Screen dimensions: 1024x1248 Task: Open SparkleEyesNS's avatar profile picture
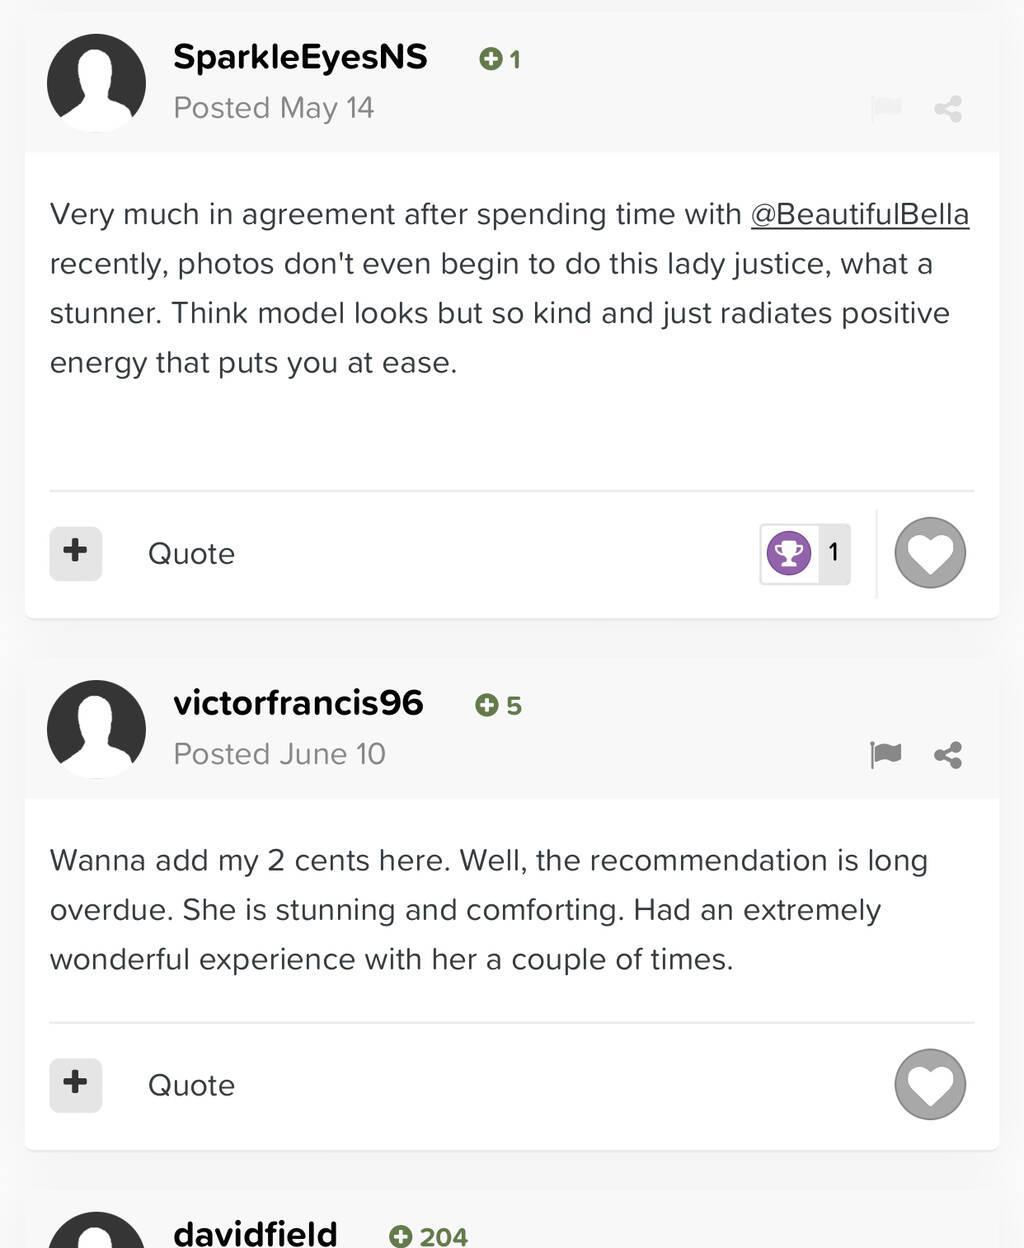[96, 83]
